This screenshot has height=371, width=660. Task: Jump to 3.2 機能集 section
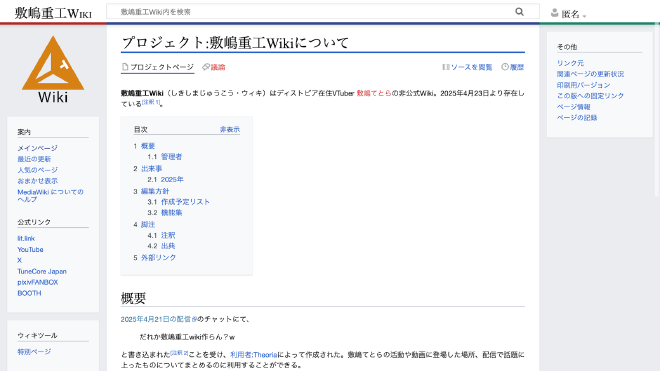(x=171, y=213)
